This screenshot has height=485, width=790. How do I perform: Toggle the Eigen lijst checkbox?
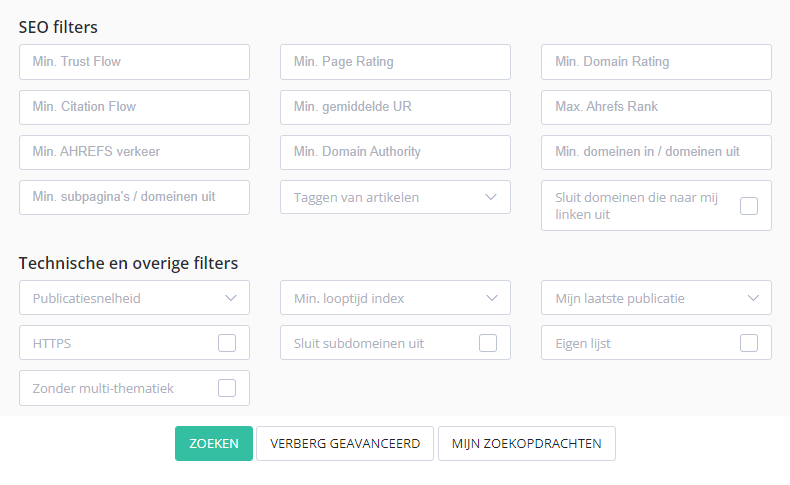(749, 343)
